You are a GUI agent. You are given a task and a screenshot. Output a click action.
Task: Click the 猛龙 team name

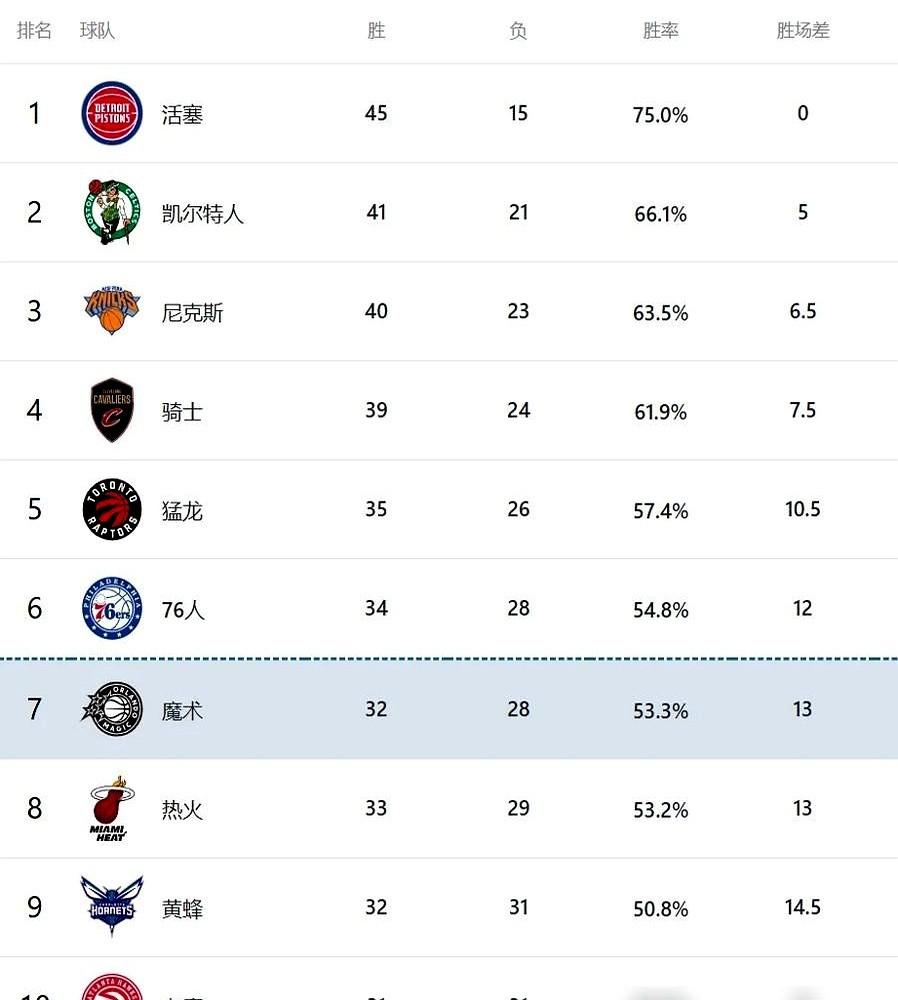[182, 509]
